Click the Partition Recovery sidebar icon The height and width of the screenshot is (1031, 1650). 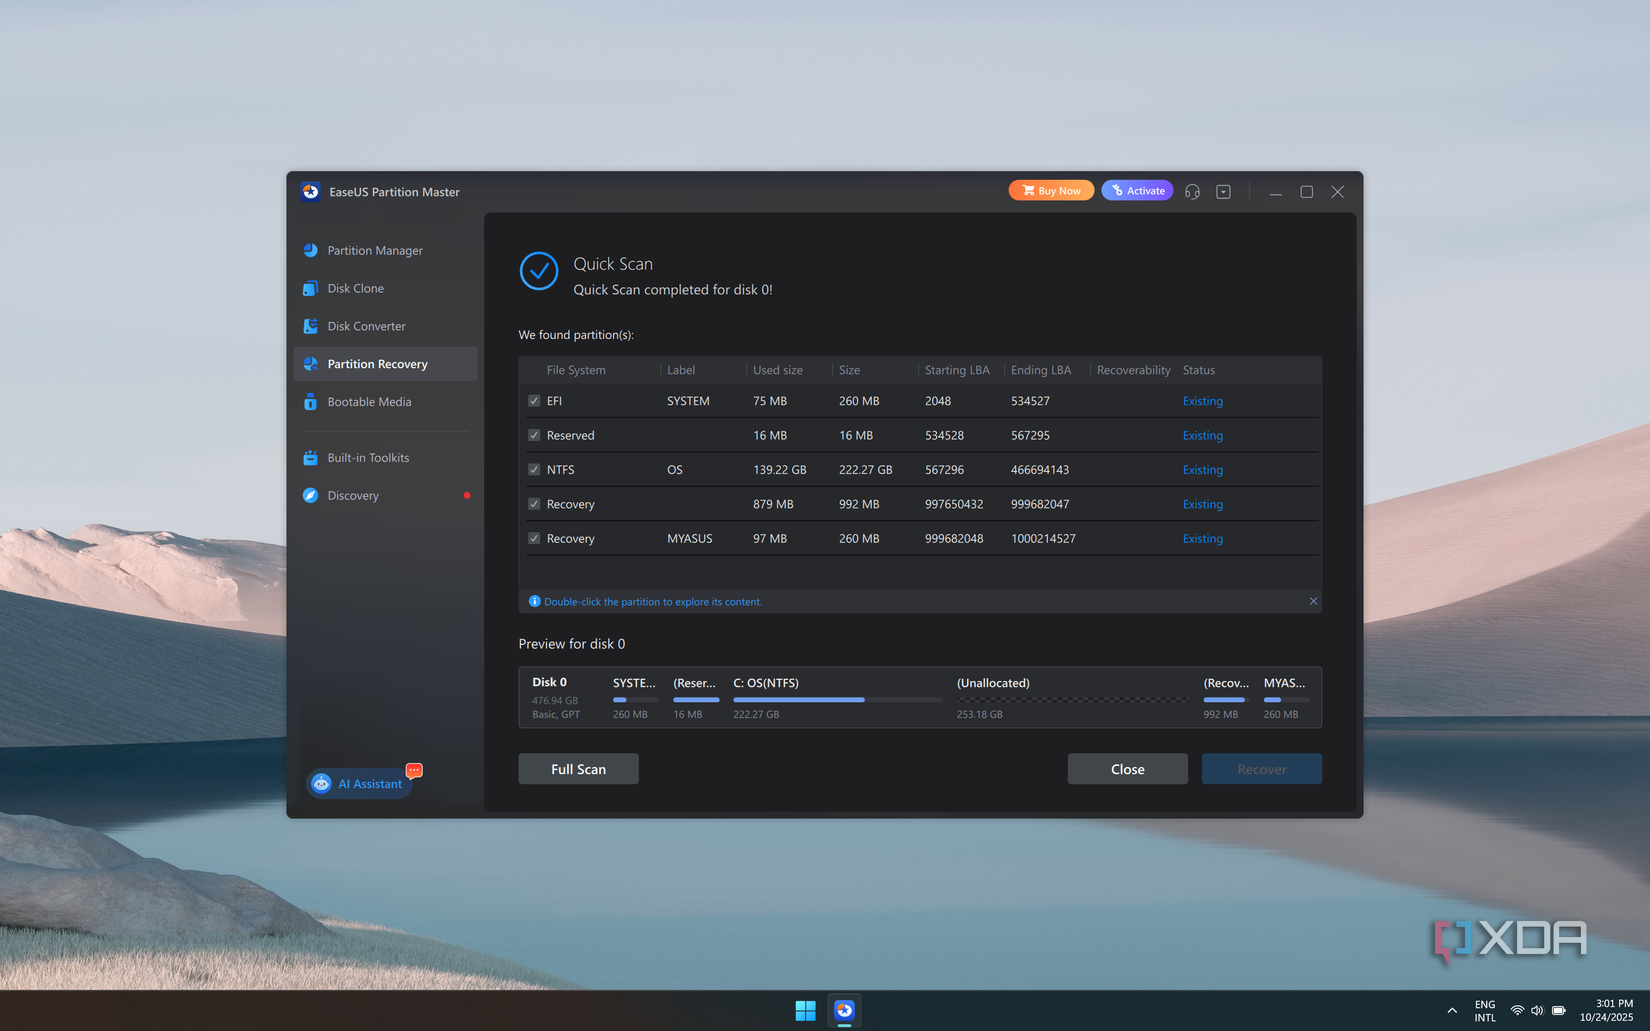click(x=310, y=364)
